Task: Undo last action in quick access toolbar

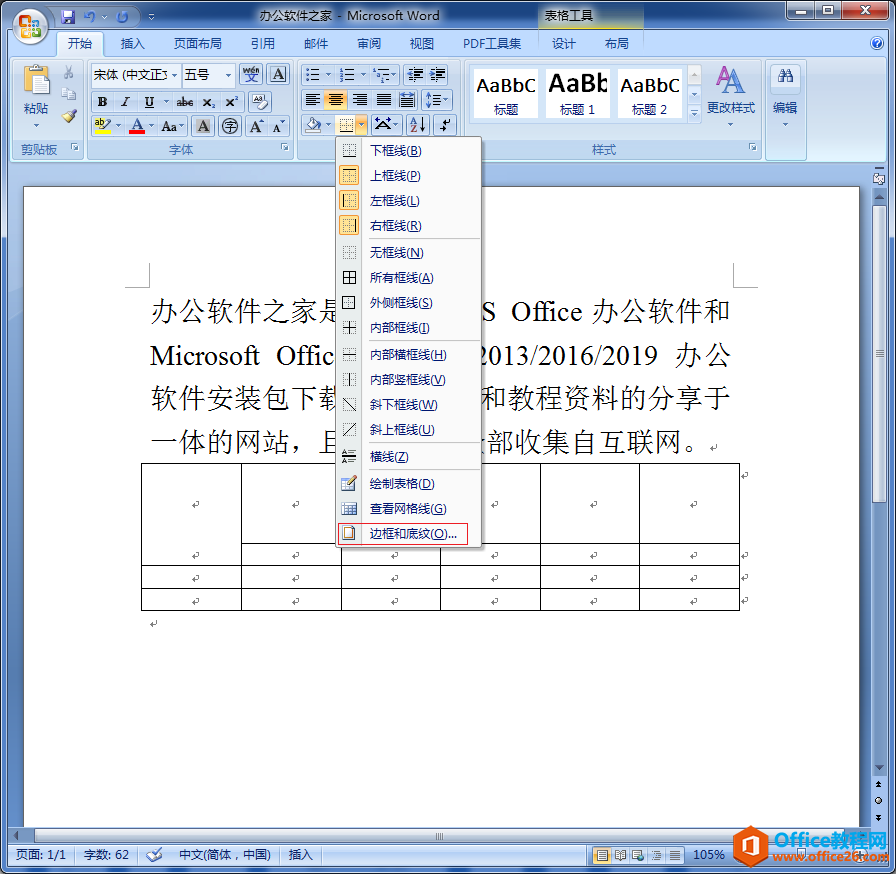Action: [x=89, y=17]
